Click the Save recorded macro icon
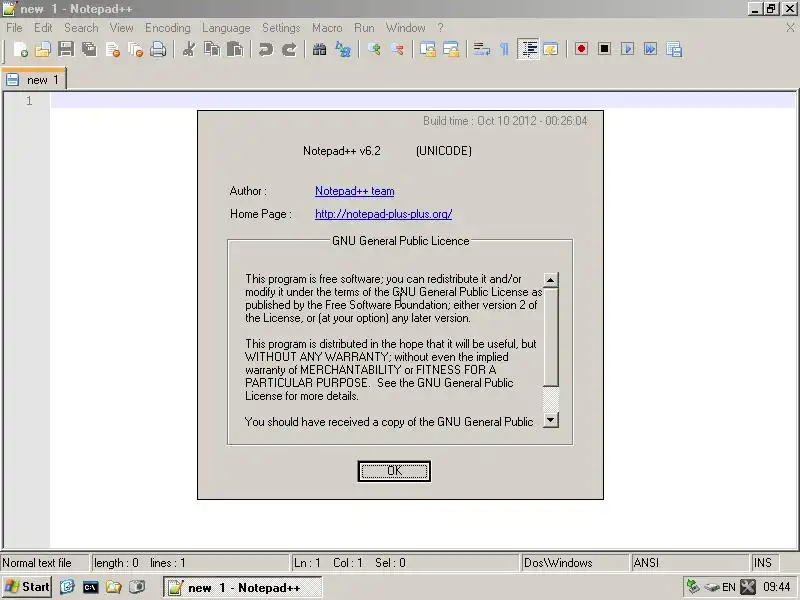 coord(674,49)
